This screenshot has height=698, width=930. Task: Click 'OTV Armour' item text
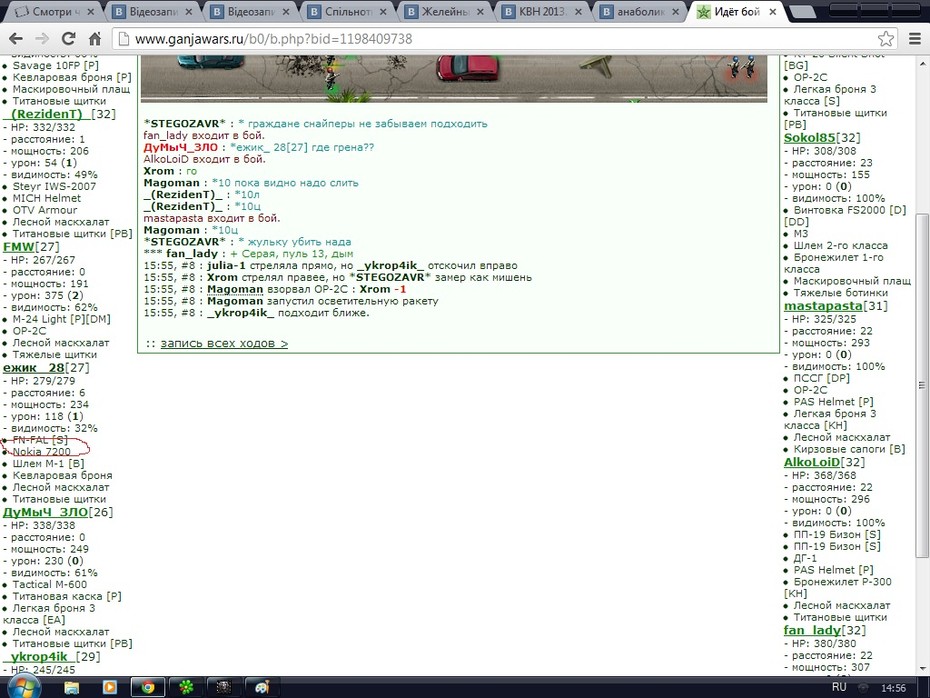click(x=44, y=210)
